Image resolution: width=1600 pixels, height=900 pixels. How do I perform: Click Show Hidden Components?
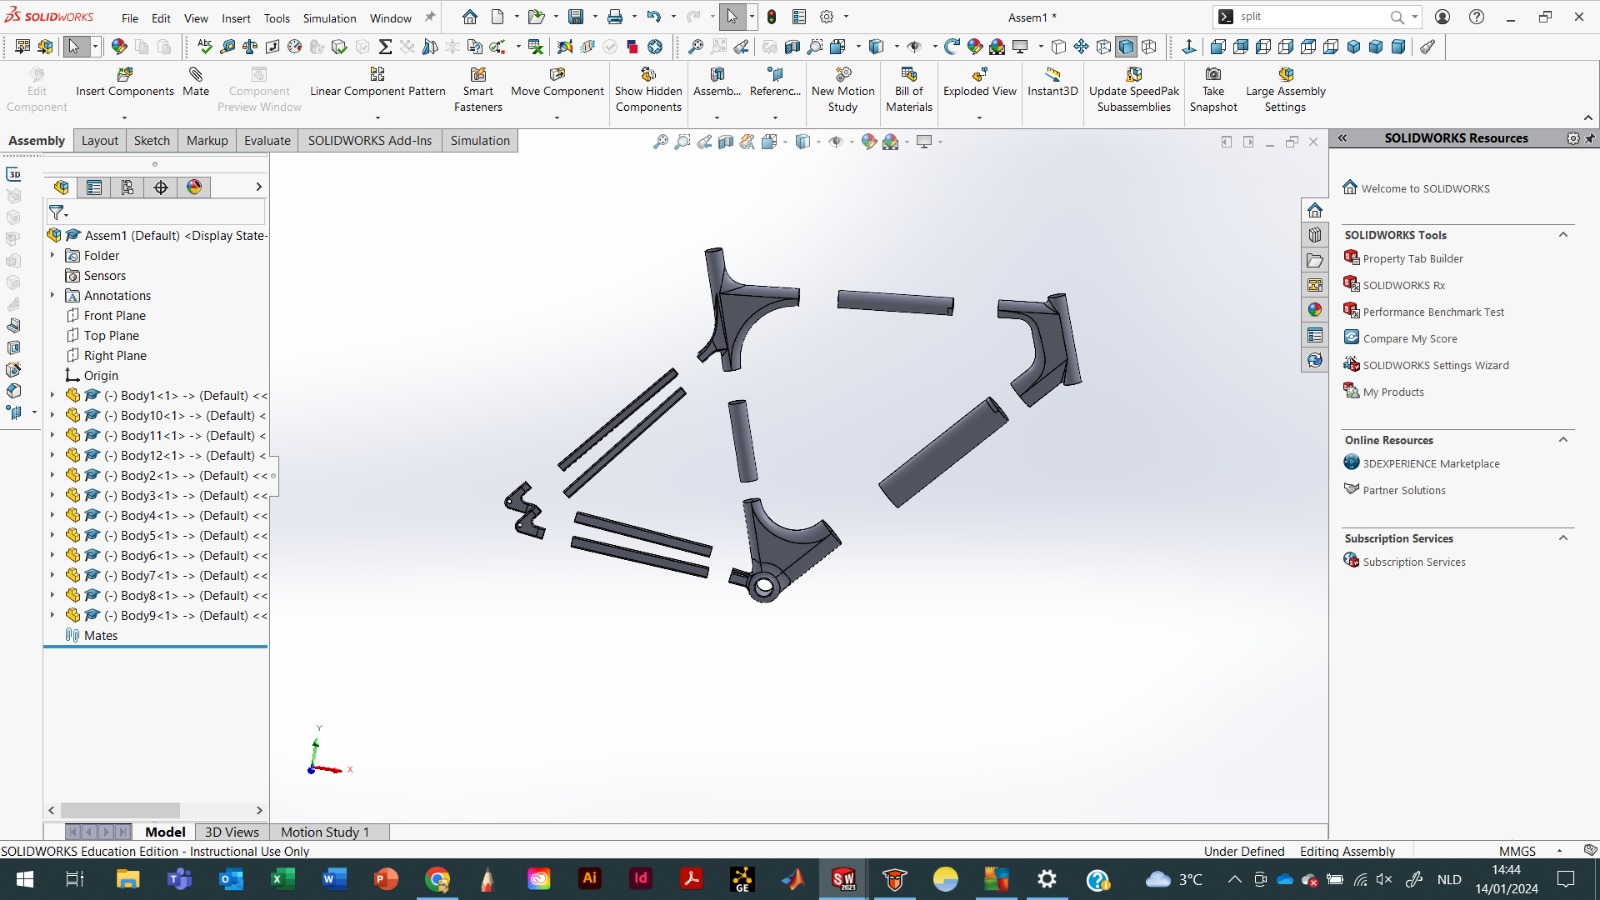(x=648, y=90)
